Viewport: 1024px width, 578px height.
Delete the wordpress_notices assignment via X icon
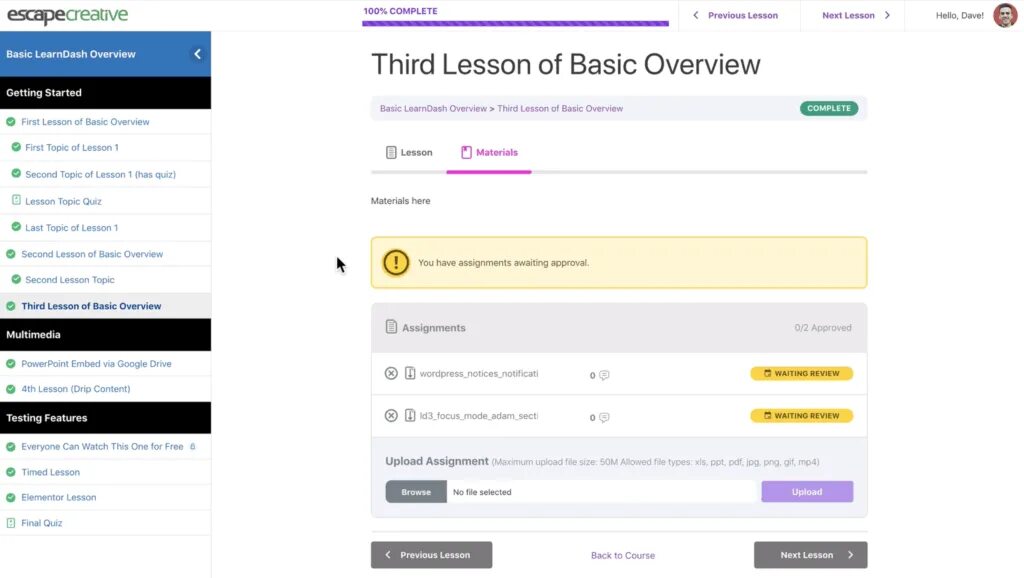tap(391, 374)
